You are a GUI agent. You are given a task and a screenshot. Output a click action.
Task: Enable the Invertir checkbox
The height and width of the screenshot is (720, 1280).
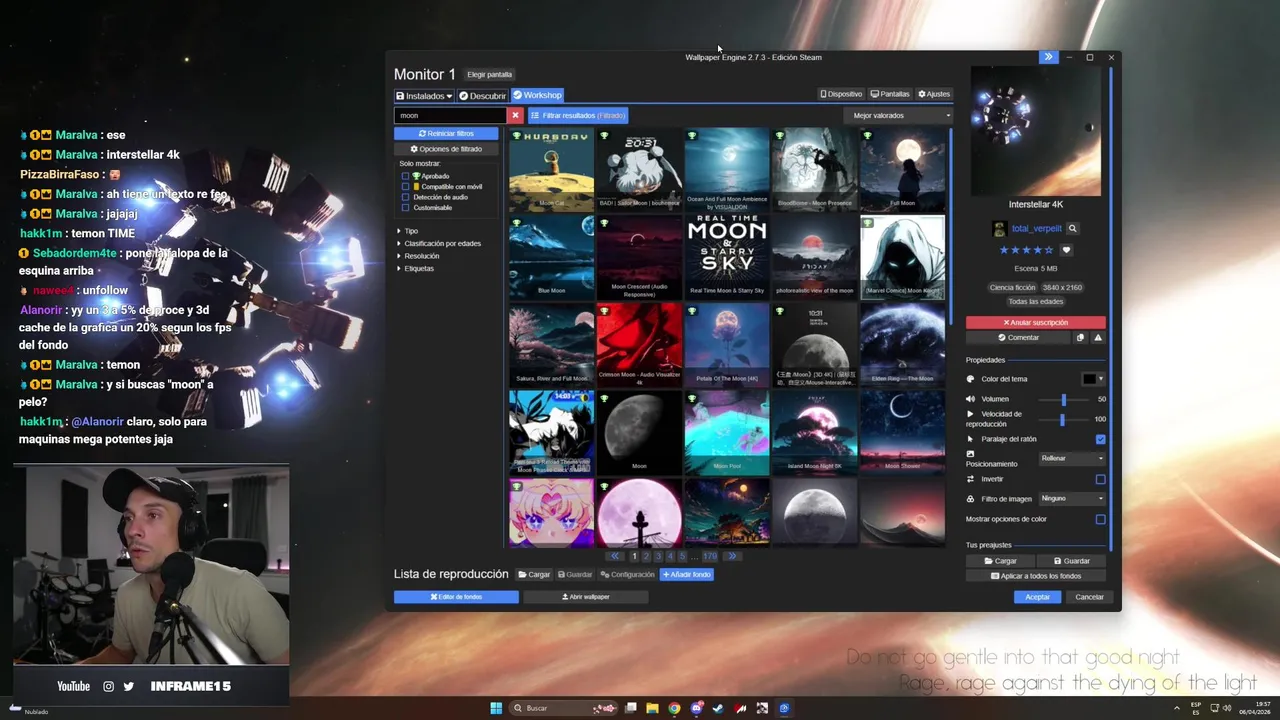point(1100,479)
